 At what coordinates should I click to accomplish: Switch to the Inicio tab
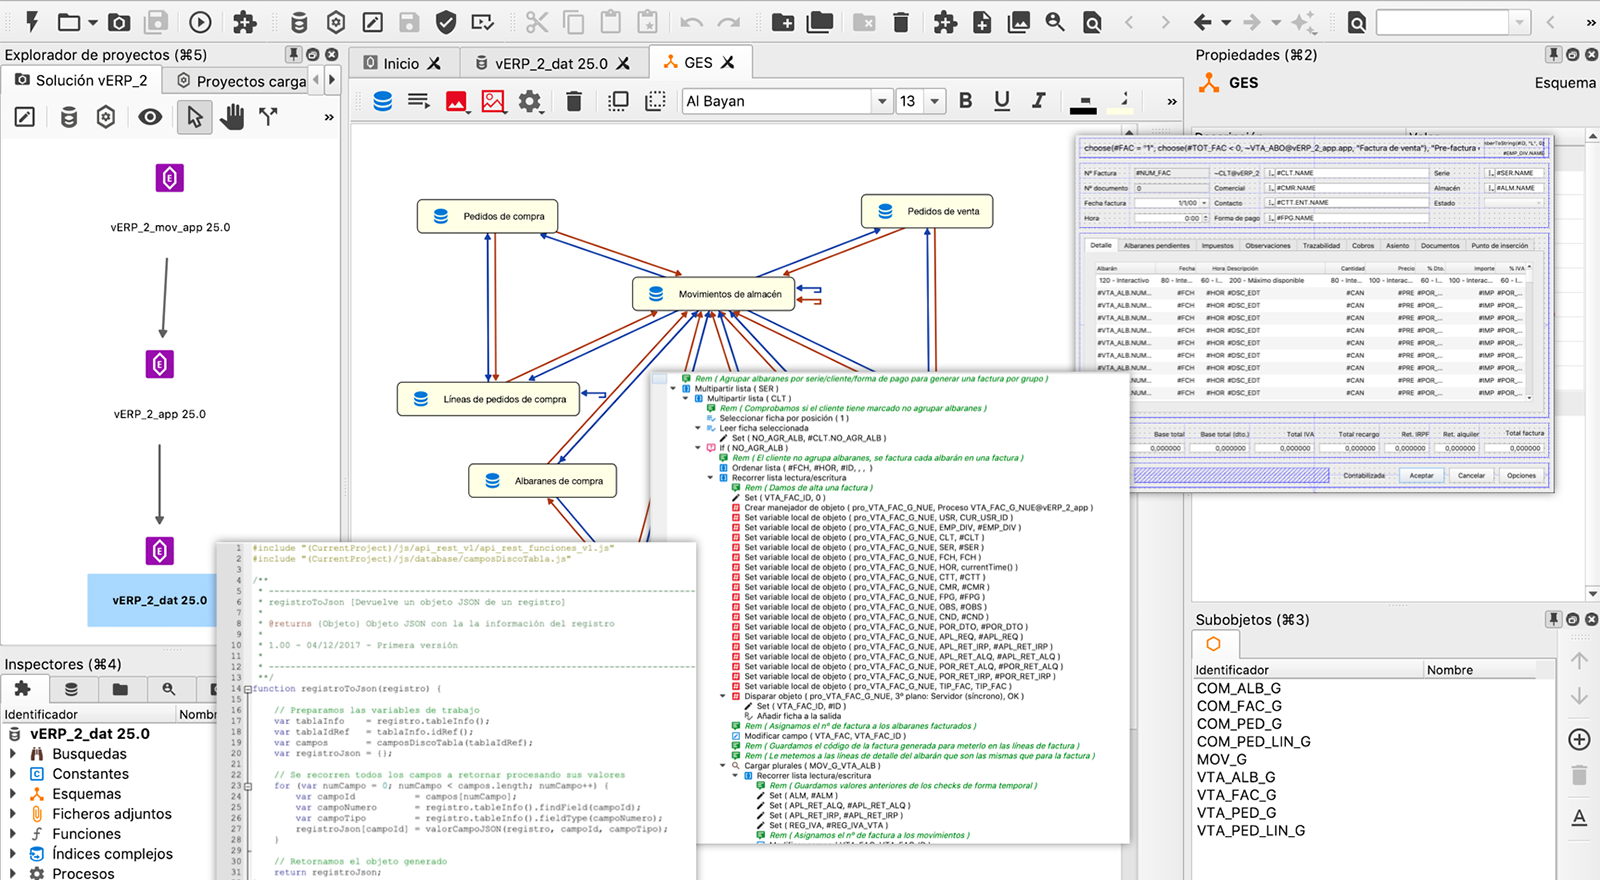click(402, 63)
